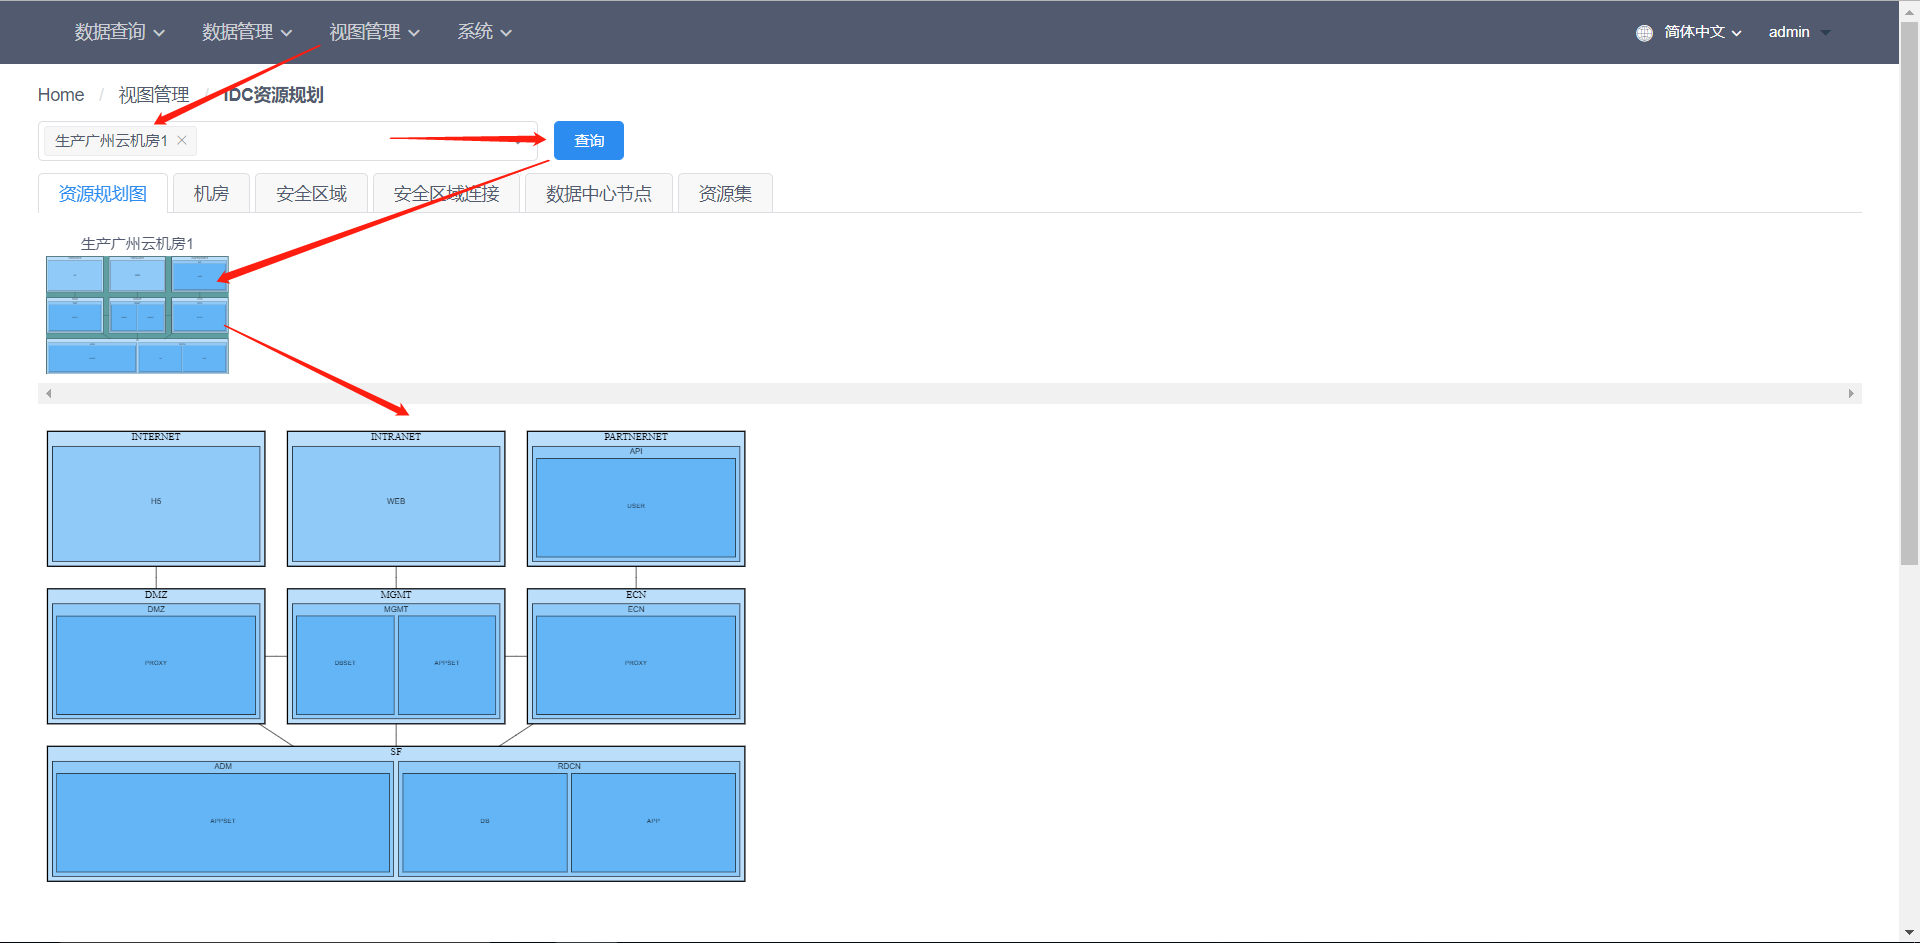Click the globe language icon
This screenshot has width=1920, height=943.
(x=1644, y=33)
